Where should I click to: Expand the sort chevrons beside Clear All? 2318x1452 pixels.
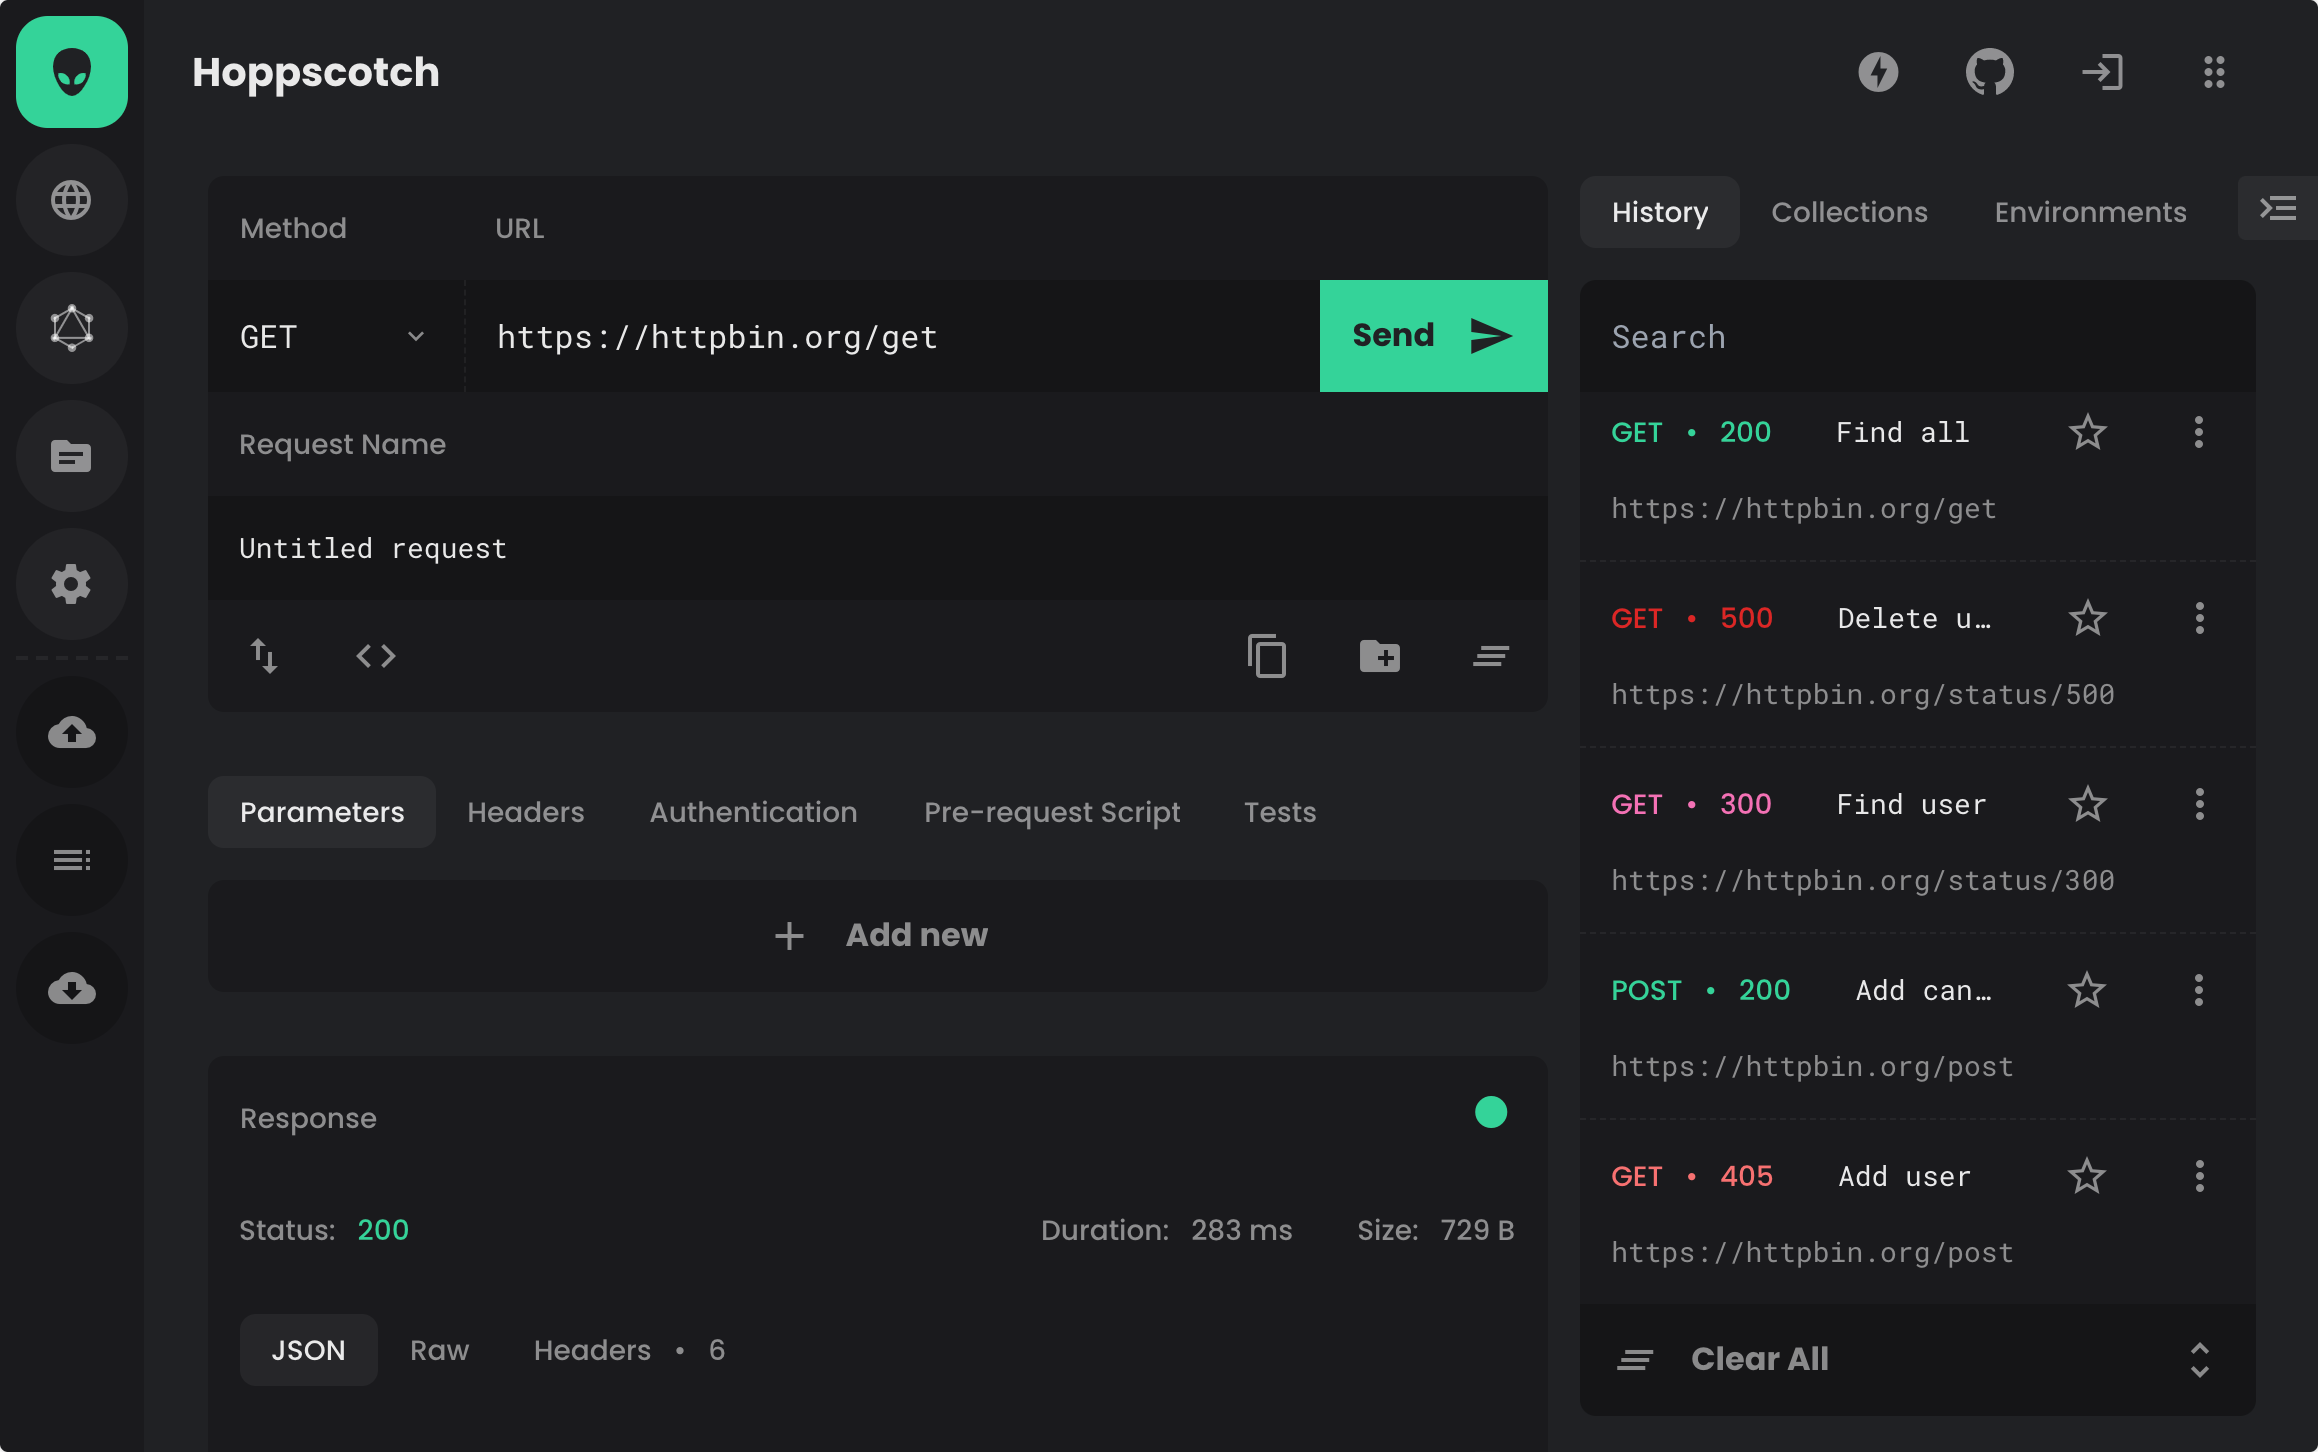pos(2199,1360)
